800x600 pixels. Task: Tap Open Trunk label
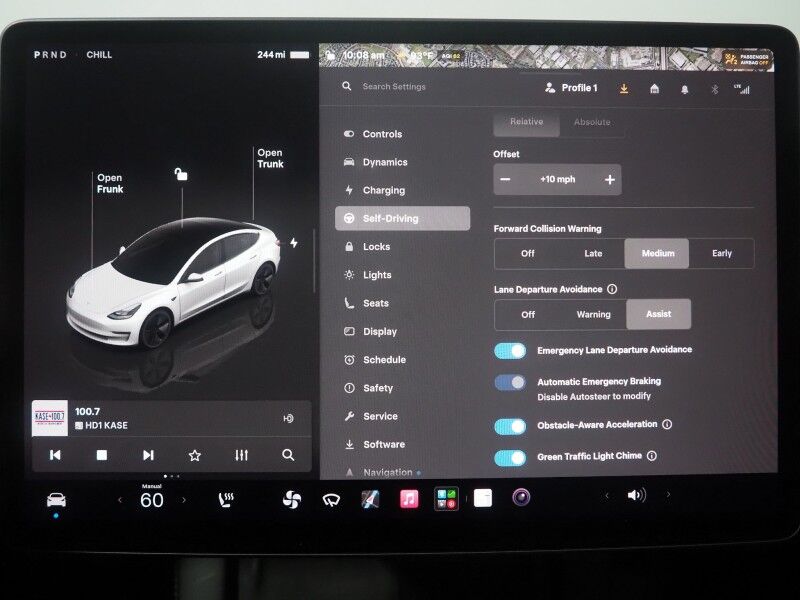[x=270, y=158]
